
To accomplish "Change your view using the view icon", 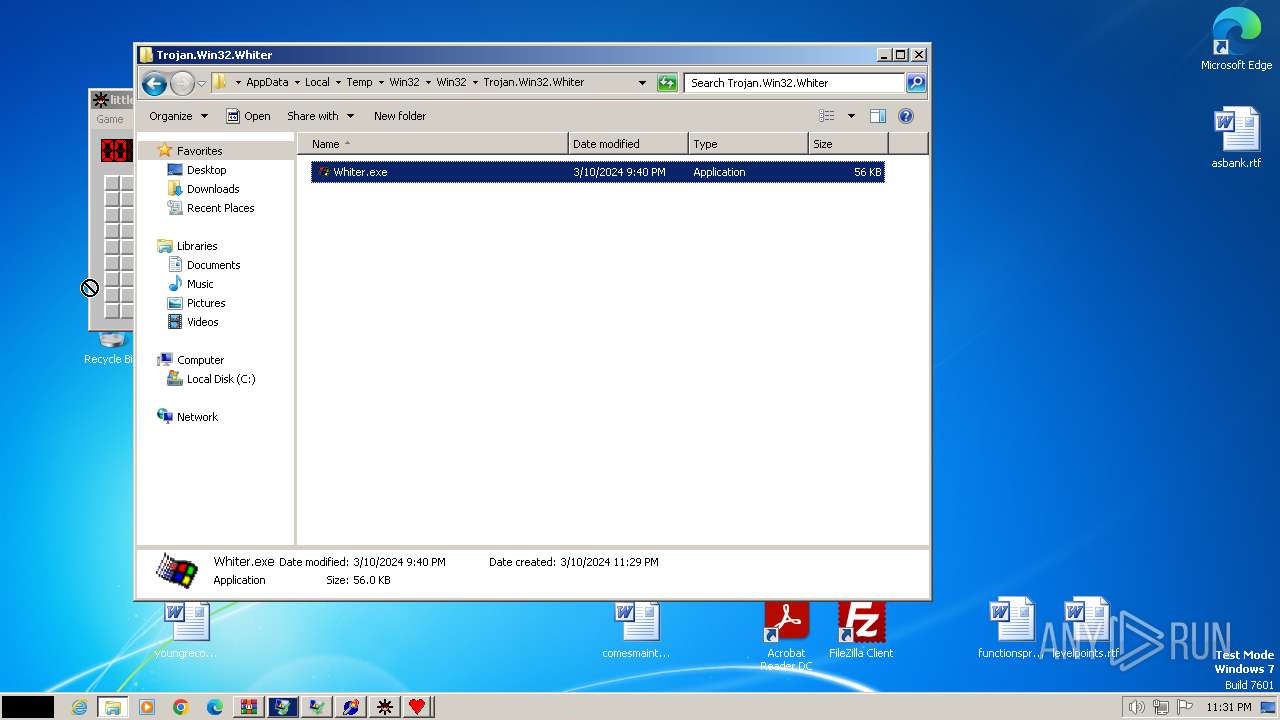I will [x=827, y=116].
